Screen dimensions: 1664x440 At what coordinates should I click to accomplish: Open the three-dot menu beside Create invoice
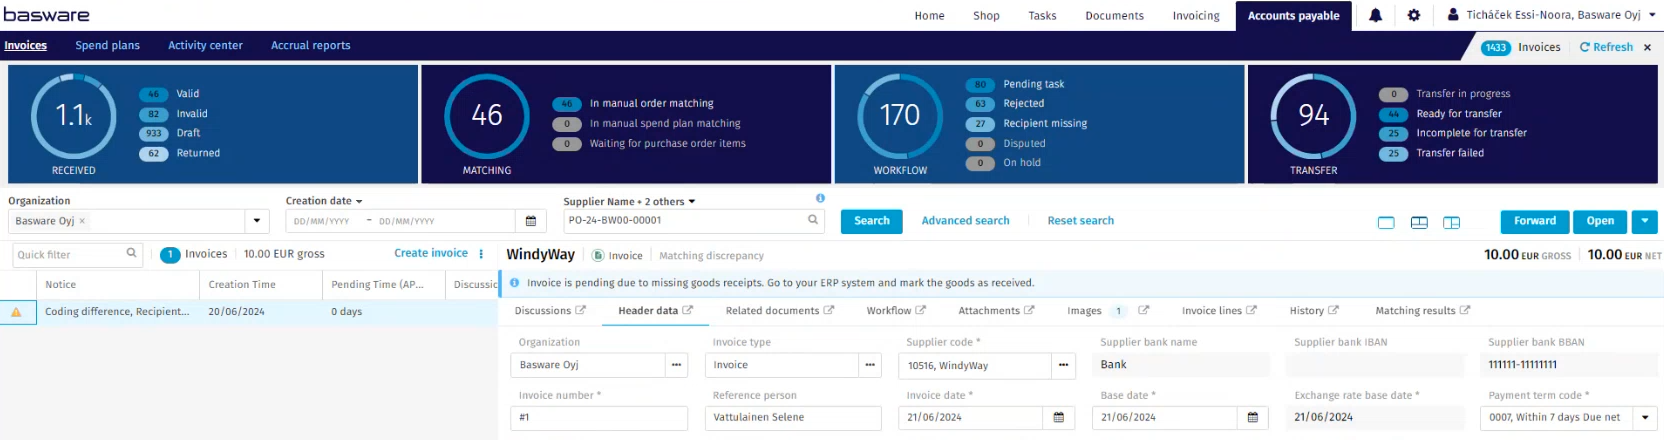click(x=481, y=254)
